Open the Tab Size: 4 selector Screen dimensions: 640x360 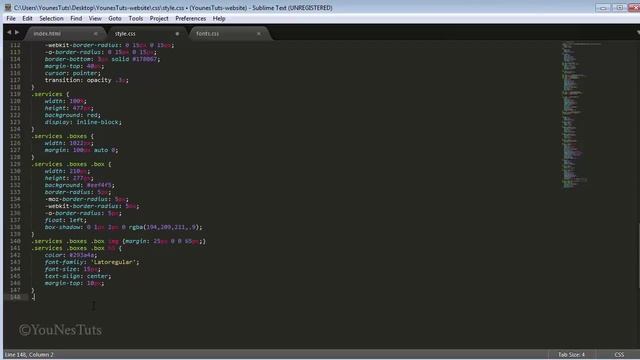pos(571,354)
